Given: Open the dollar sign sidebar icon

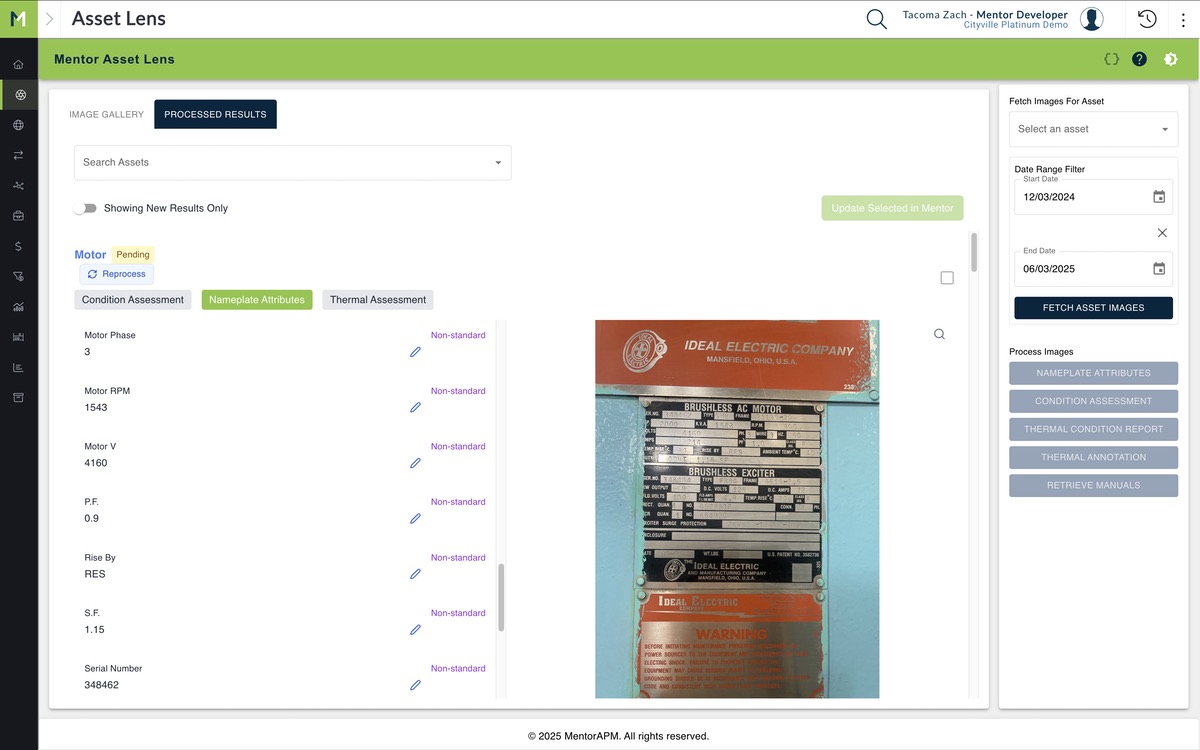Looking at the screenshot, I should point(19,246).
